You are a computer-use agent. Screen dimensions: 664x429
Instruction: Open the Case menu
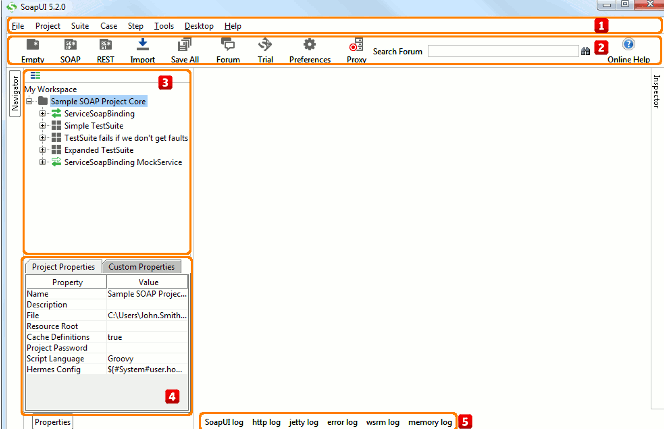pos(109,26)
